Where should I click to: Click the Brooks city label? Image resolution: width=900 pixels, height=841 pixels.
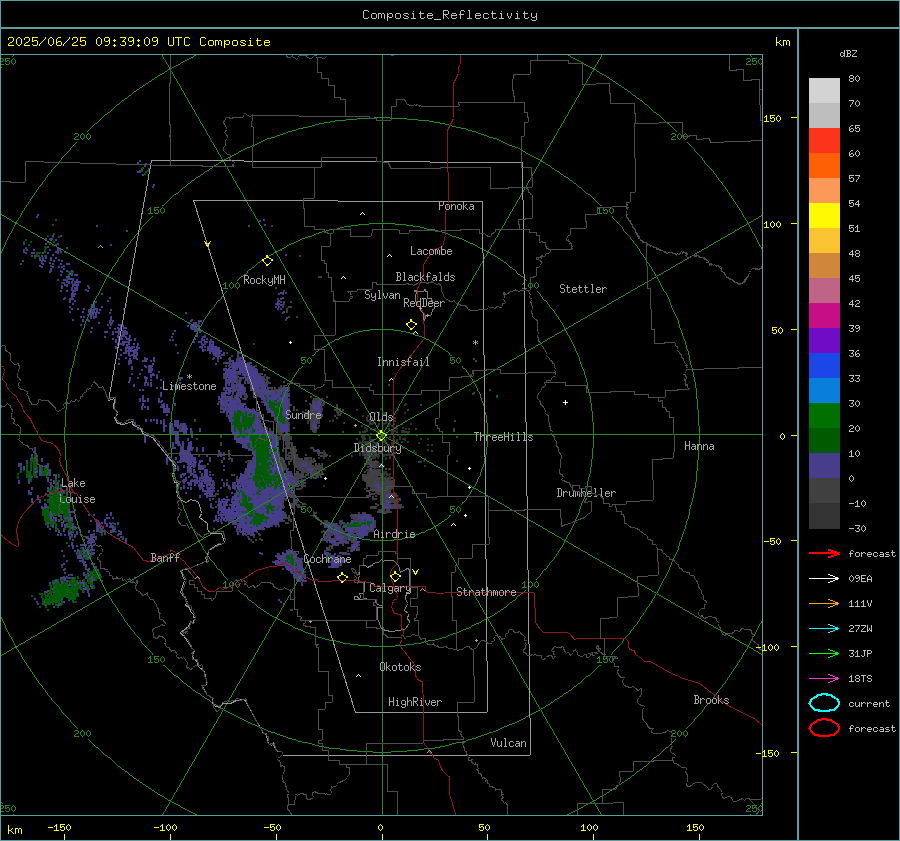tap(711, 699)
